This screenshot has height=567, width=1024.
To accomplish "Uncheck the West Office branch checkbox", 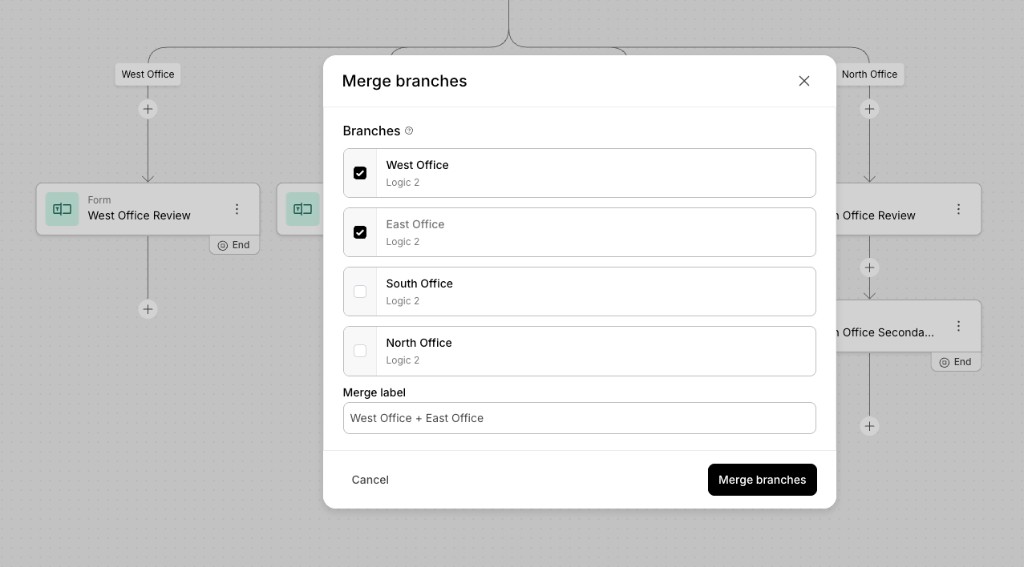I will (x=360, y=173).
